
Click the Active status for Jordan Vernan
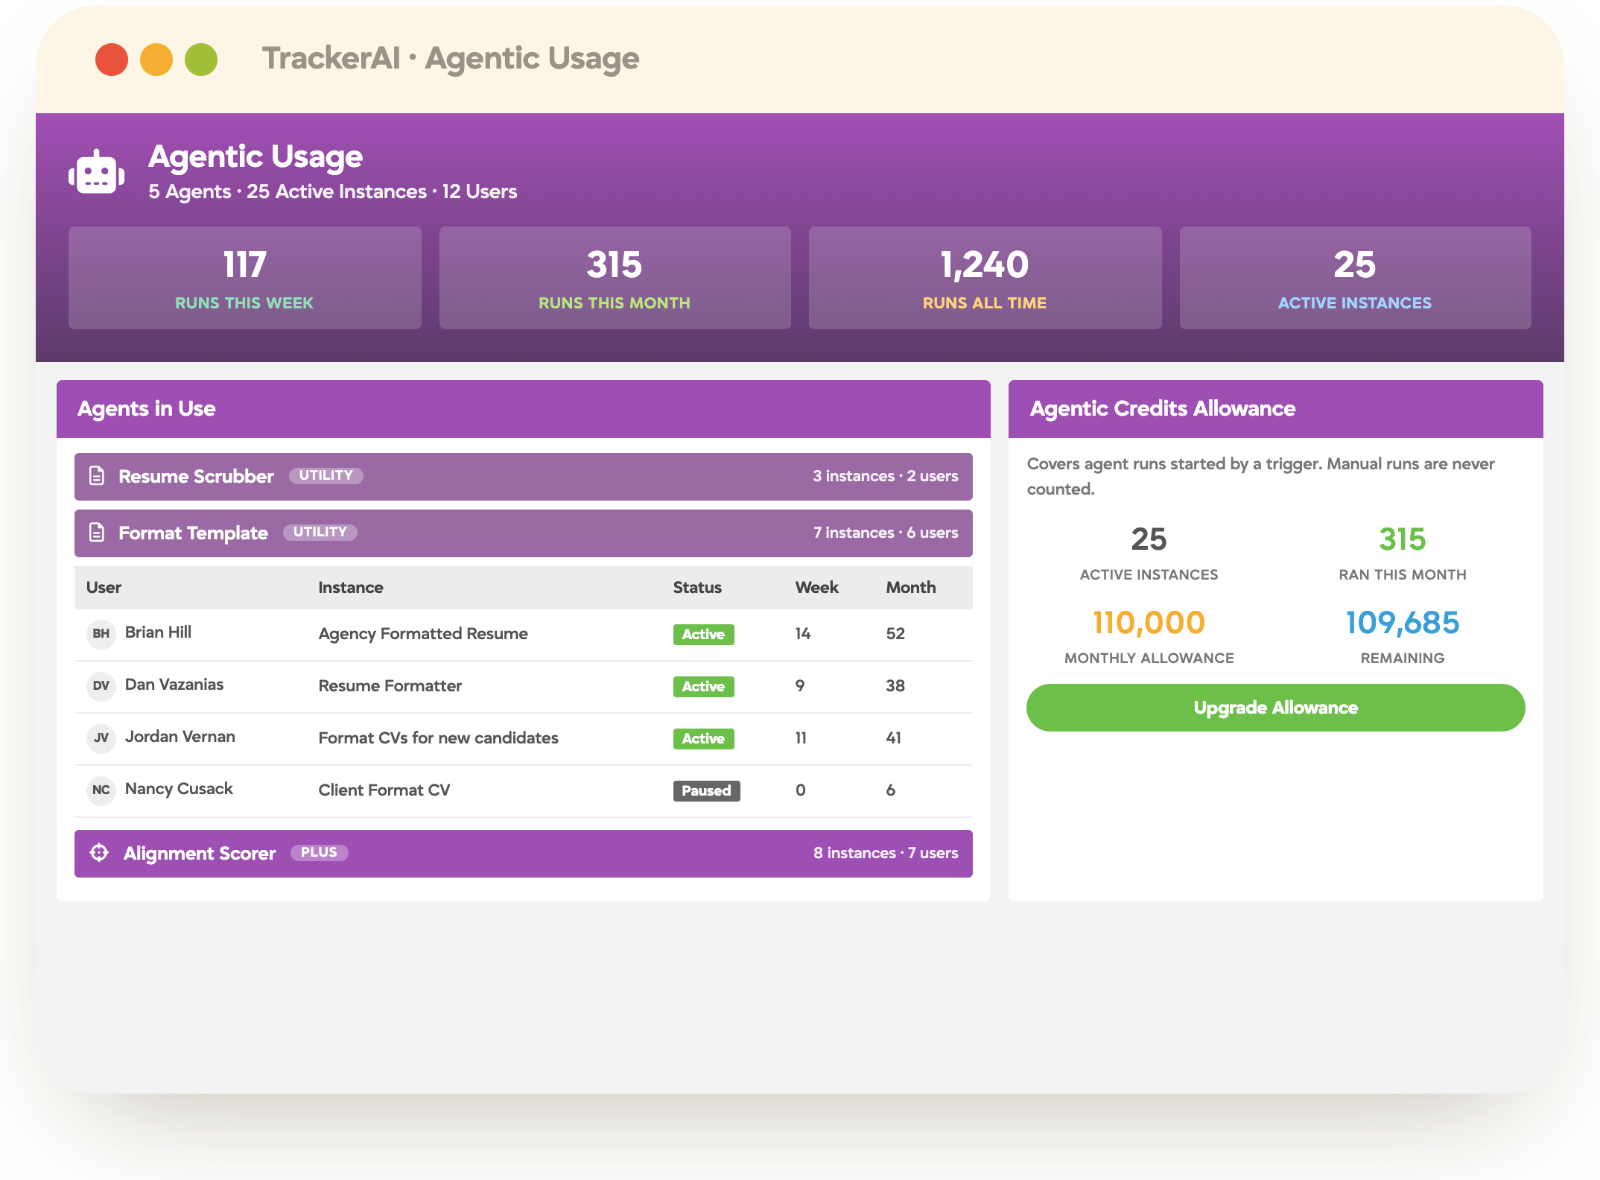tap(703, 738)
